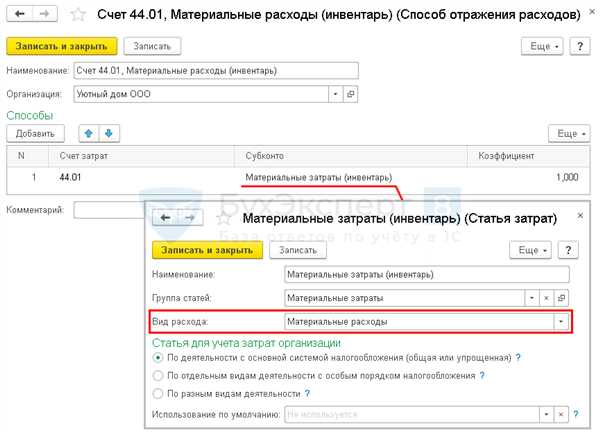Click Добавить to add a method

(x=35, y=134)
